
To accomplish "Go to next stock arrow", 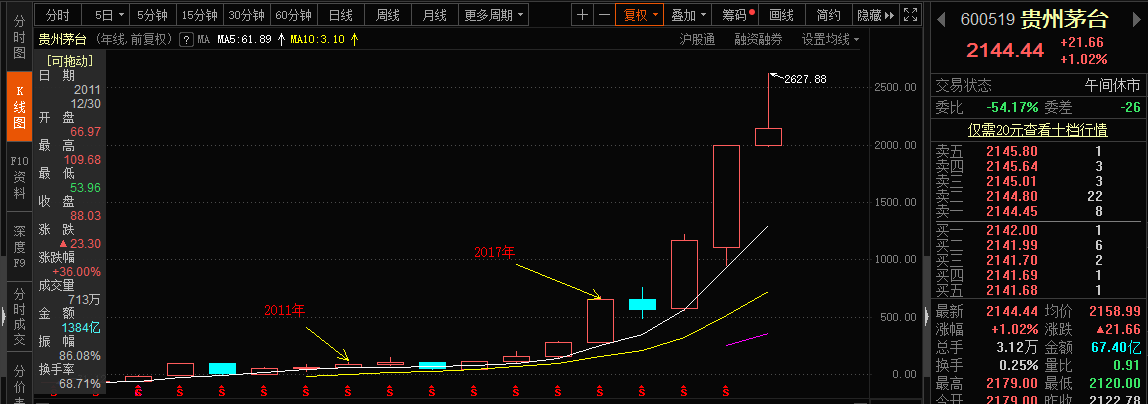I will click(x=1134, y=18).
